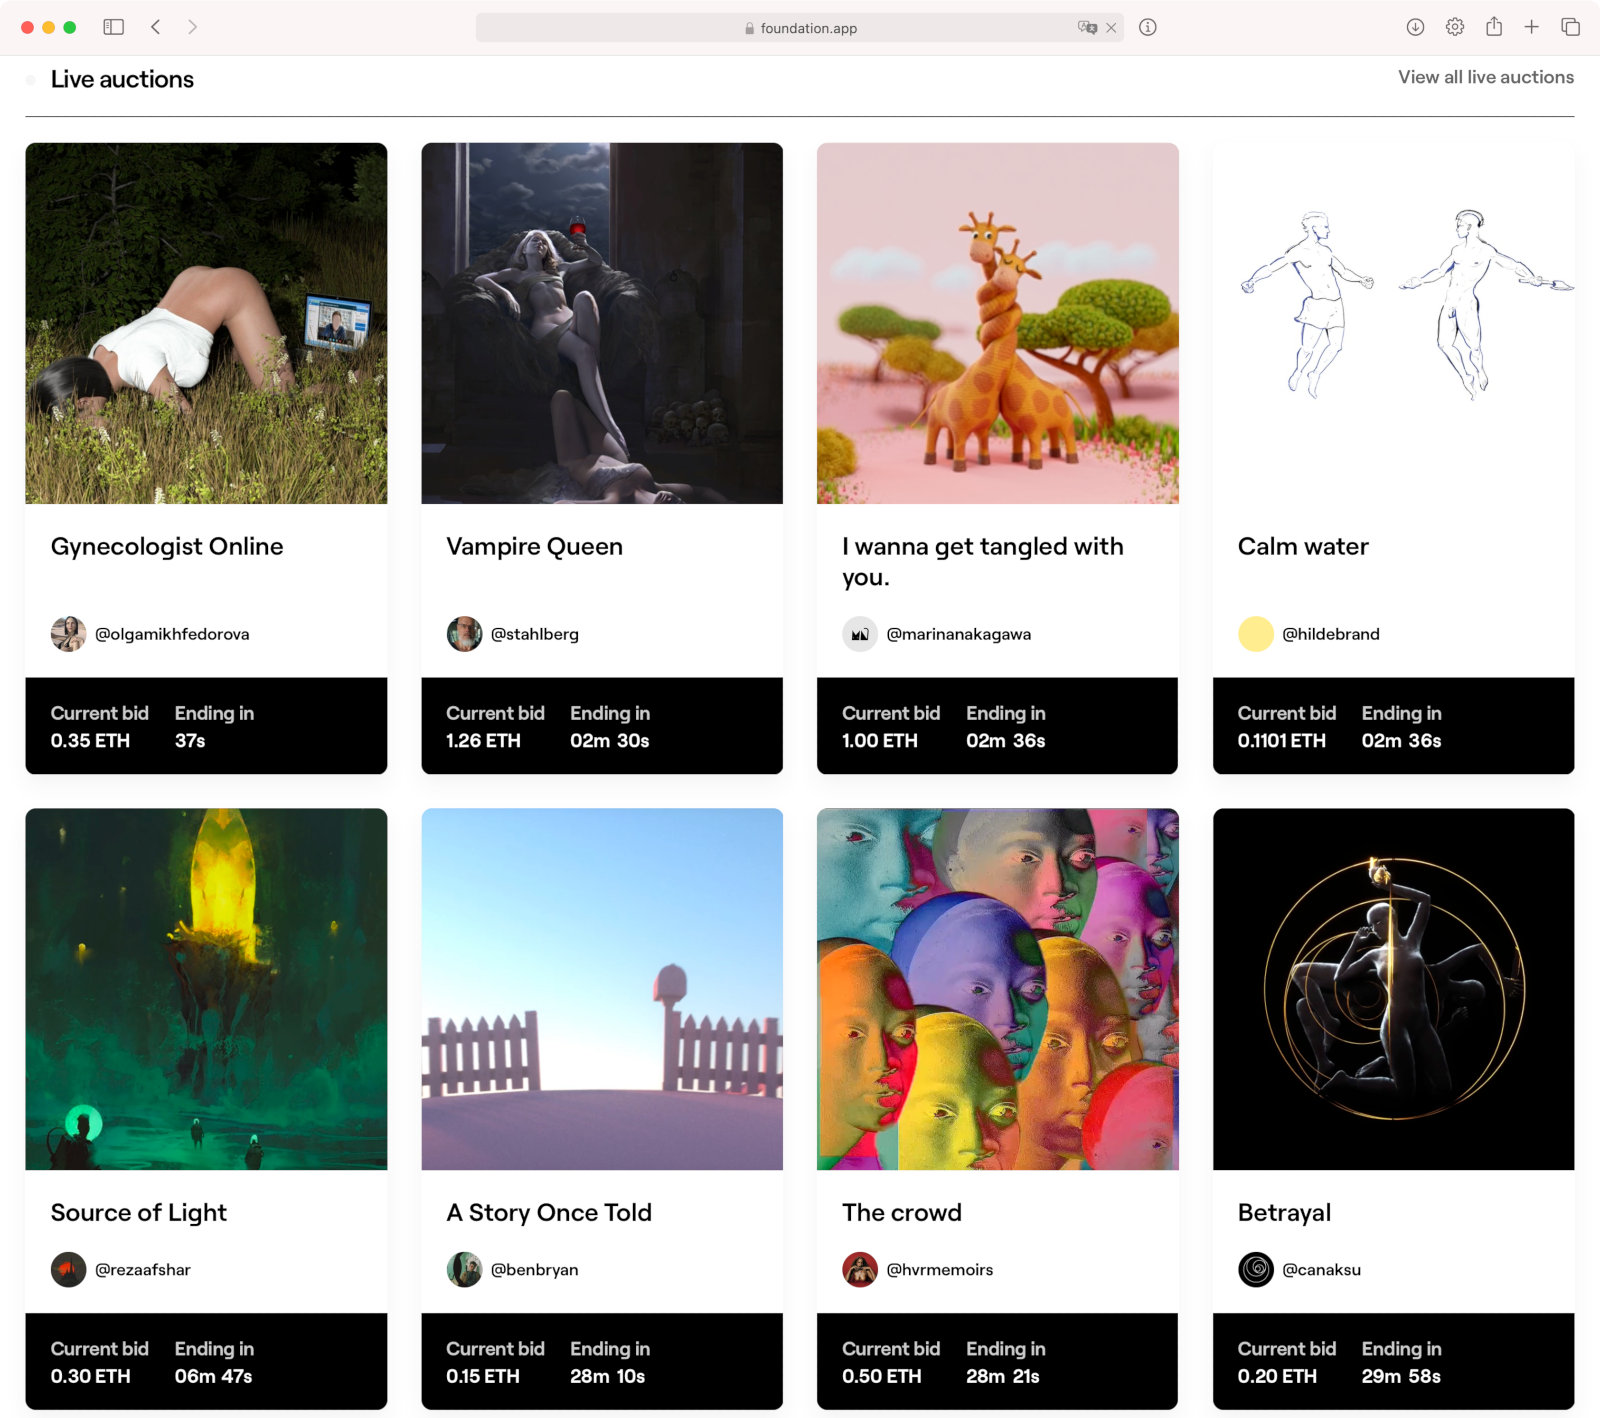Click the @olgamikhfedorova avatar
Image resolution: width=1600 pixels, height=1418 pixels.
[68, 634]
